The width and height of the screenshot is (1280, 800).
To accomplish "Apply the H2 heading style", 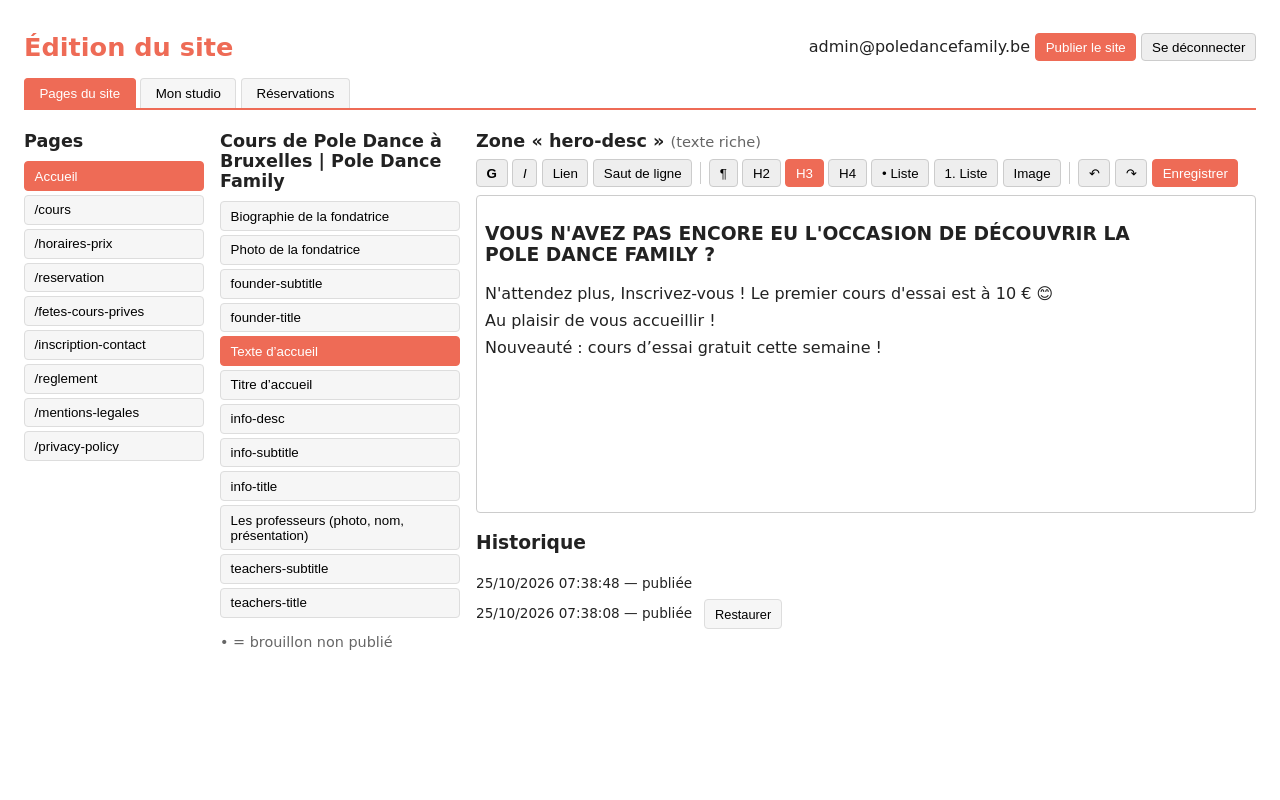I will coord(761,173).
